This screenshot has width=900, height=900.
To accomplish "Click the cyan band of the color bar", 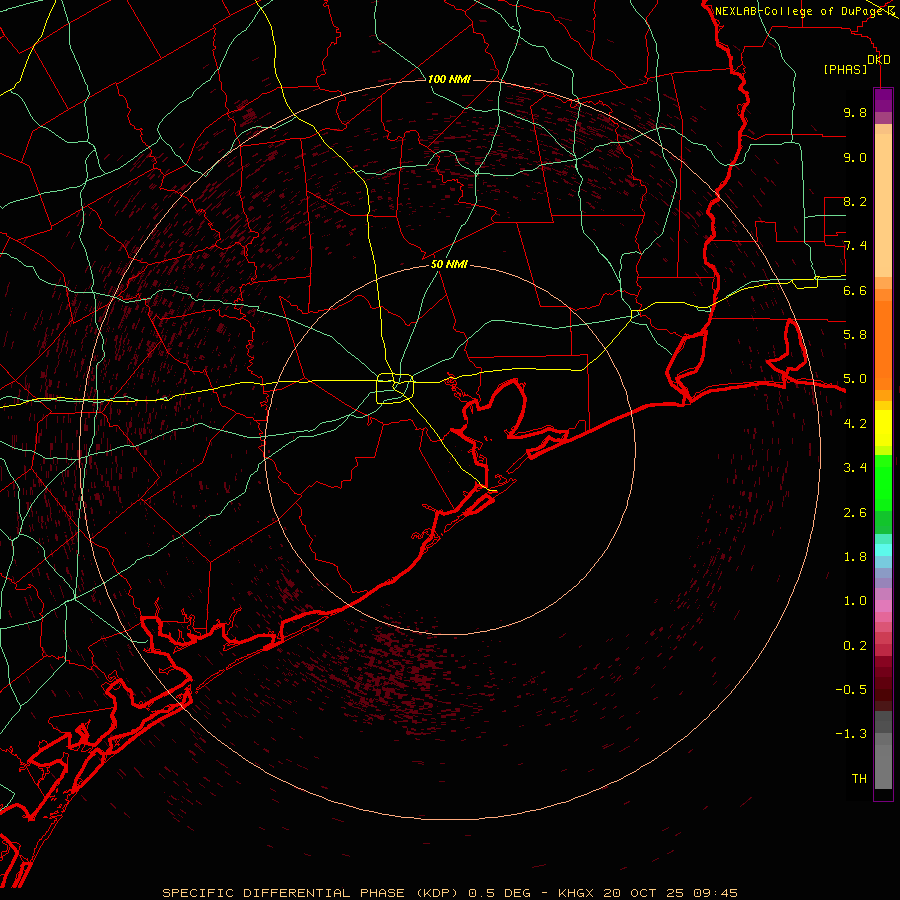I will pos(883,550).
